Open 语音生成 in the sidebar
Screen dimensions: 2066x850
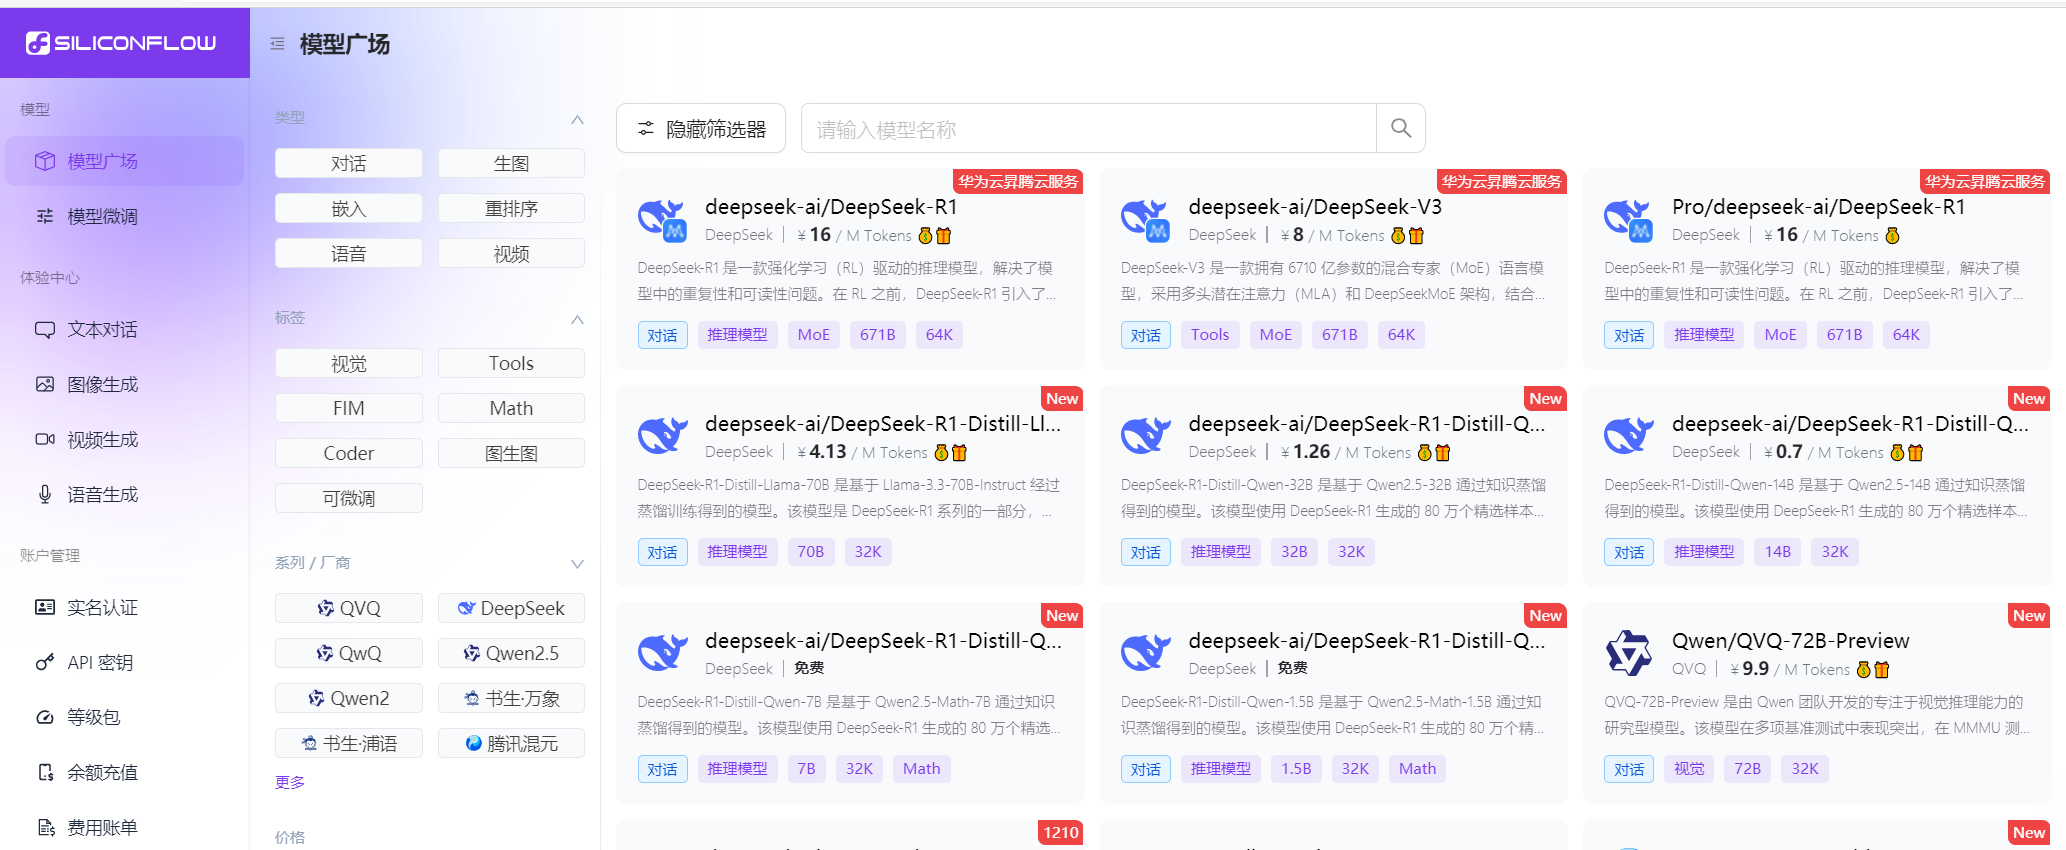click(125, 494)
